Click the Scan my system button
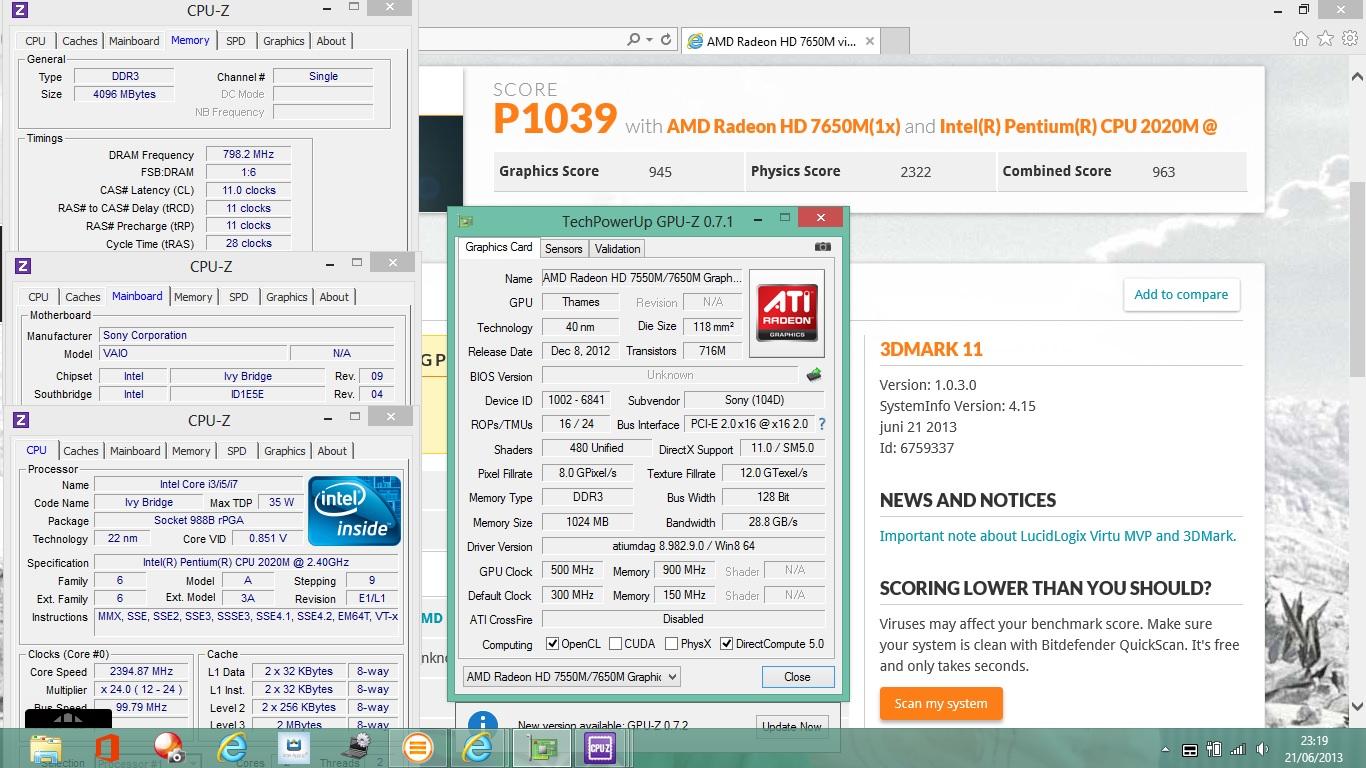Screen dimensions: 1366x768 tap(941, 704)
